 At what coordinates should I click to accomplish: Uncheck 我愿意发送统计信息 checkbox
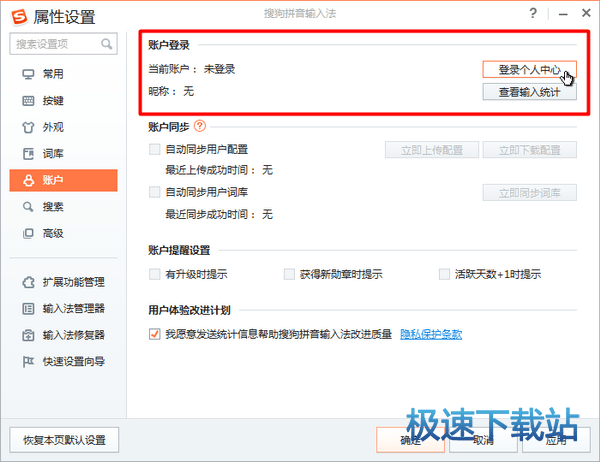[155, 334]
